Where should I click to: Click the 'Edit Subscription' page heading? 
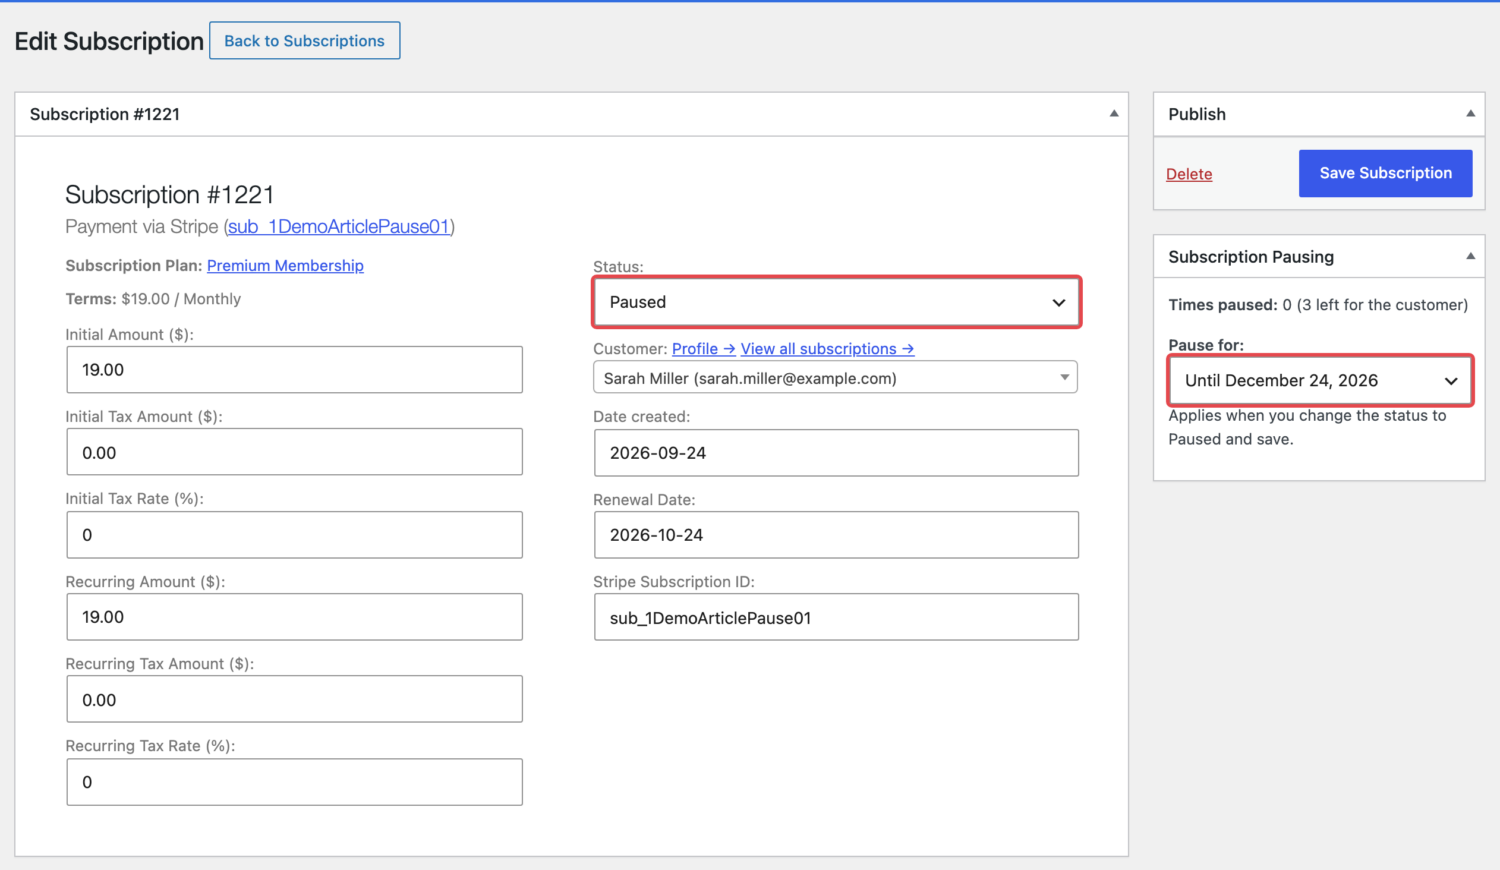(x=109, y=41)
